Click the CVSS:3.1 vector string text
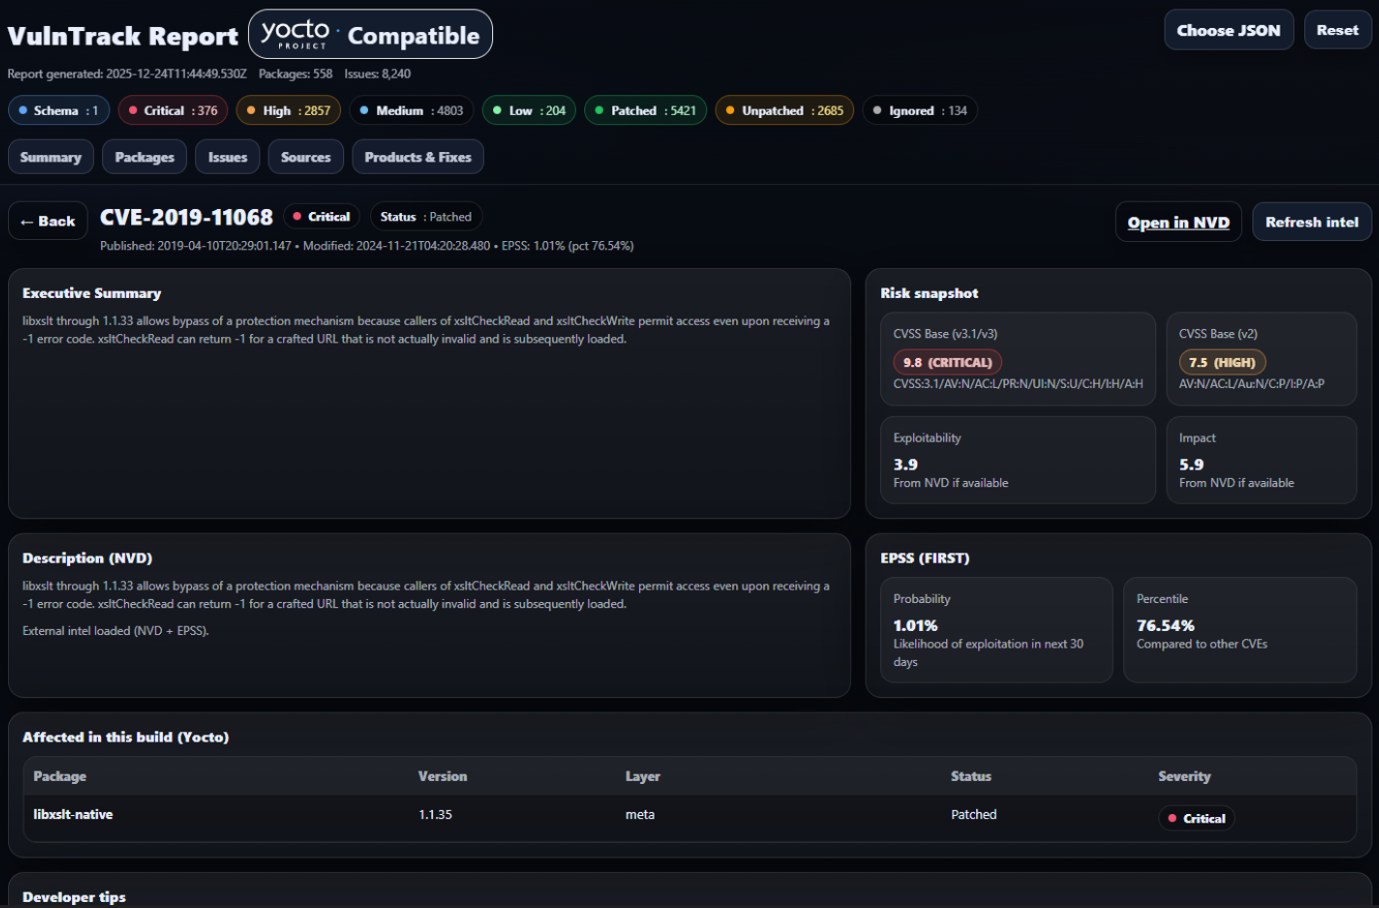The height and width of the screenshot is (908, 1379). (1018, 384)
